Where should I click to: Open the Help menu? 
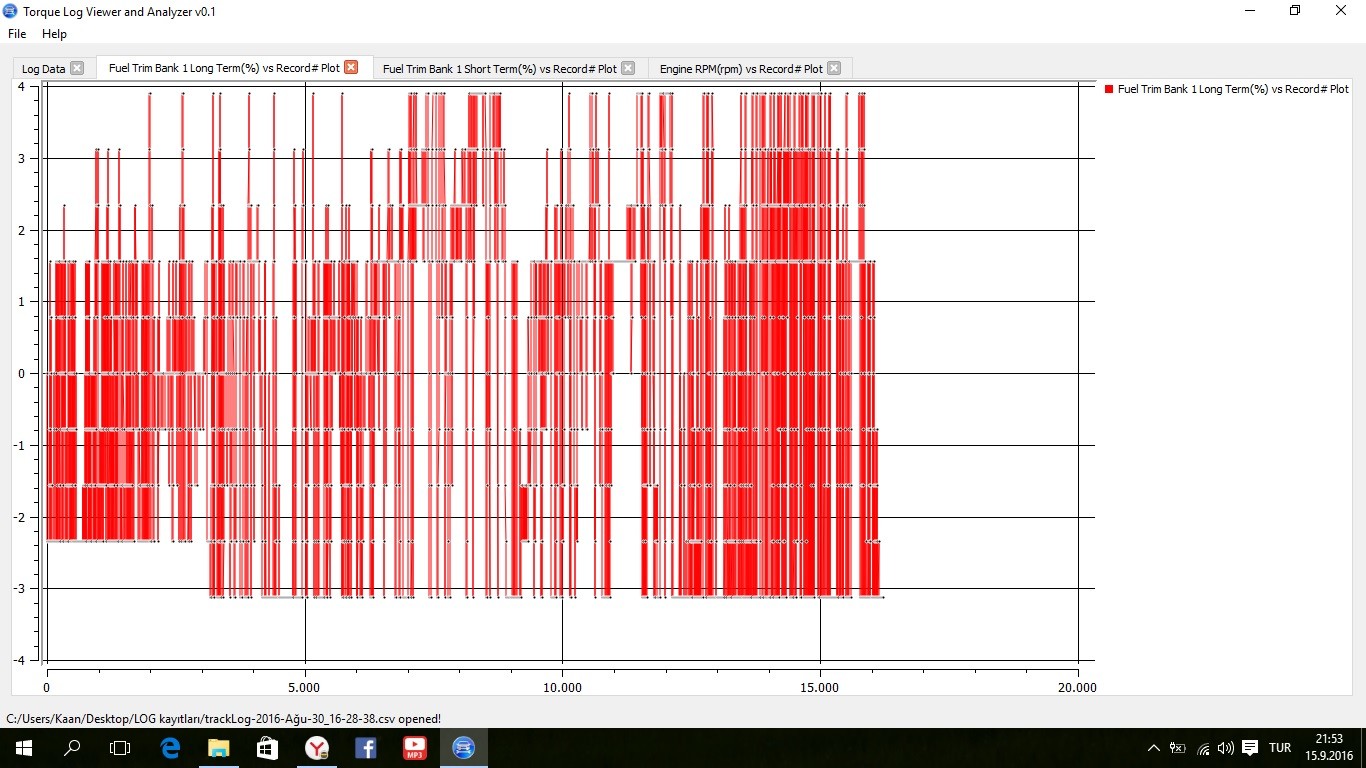54,34
